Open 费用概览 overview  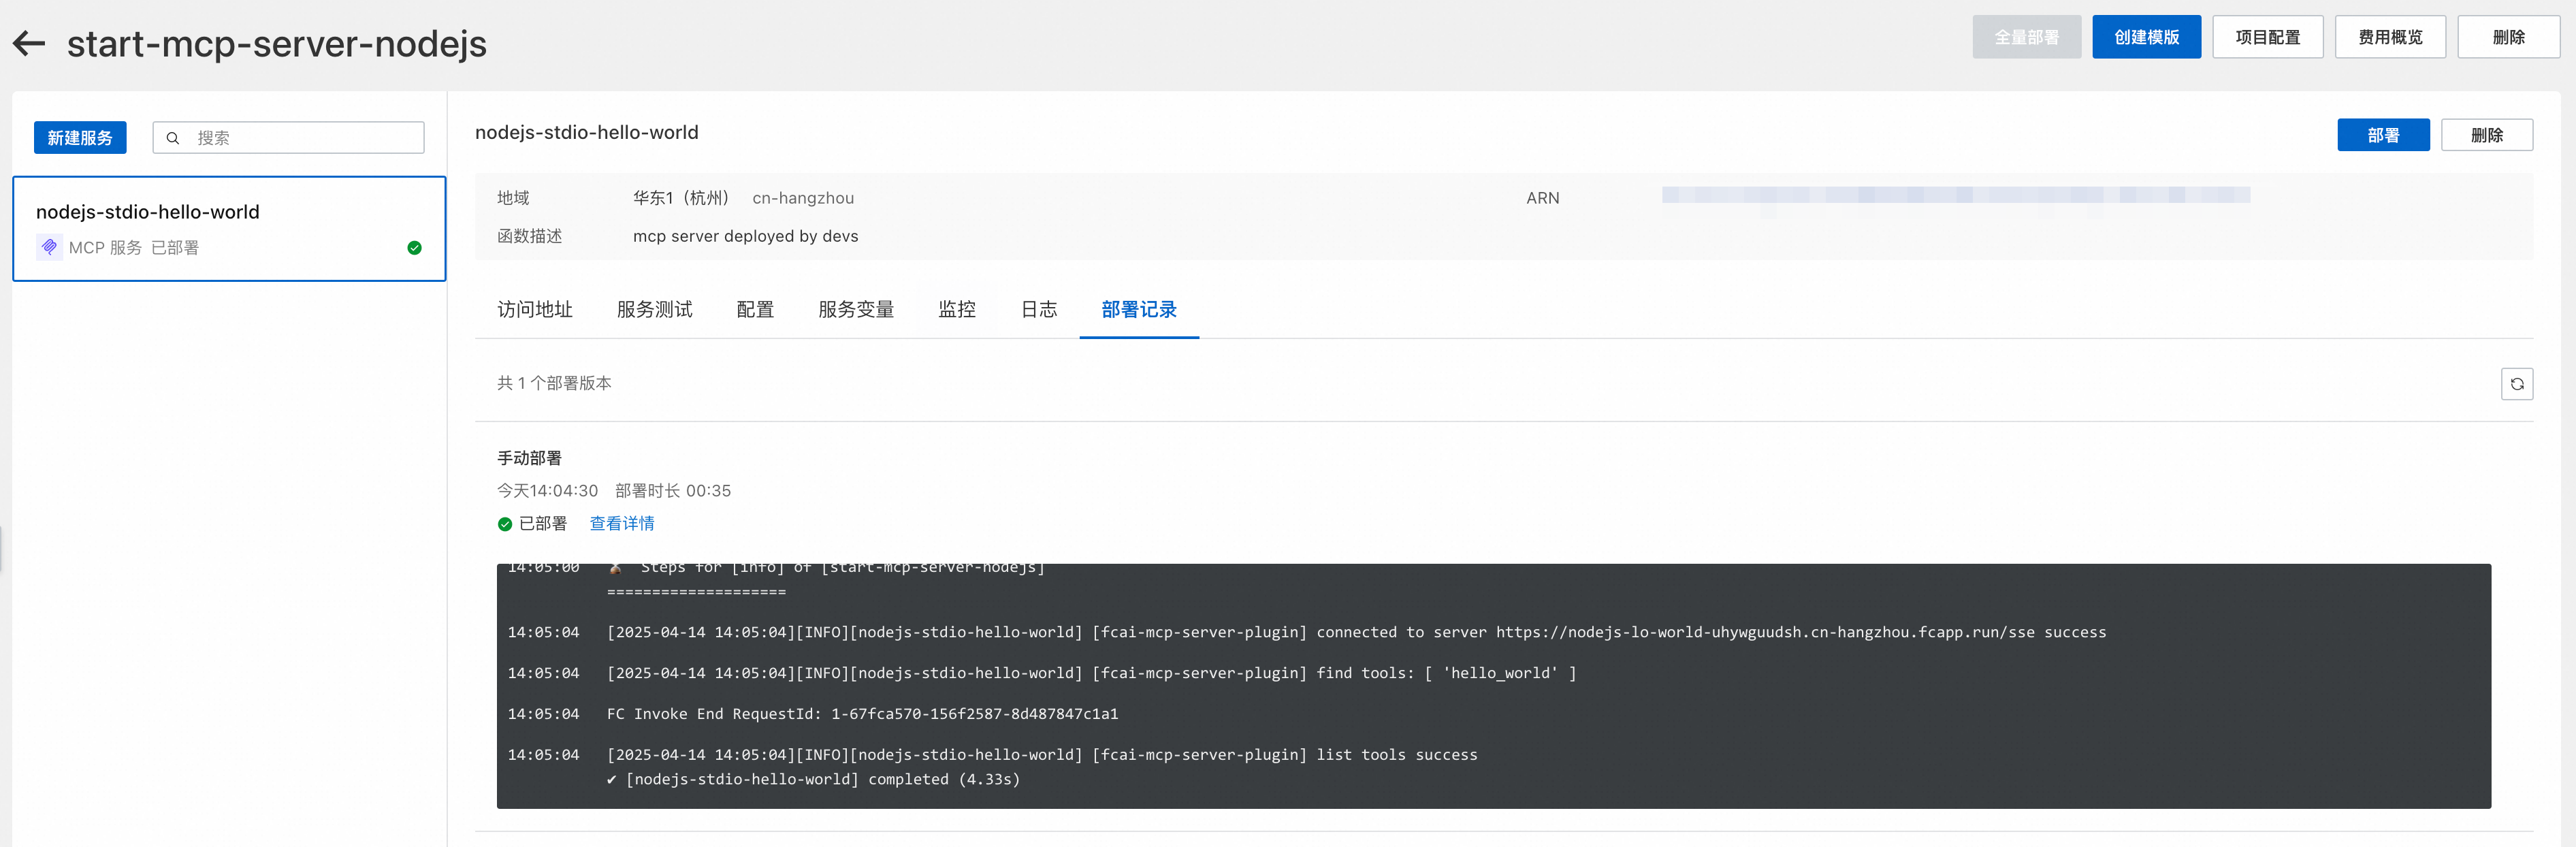click(x=2389, y=37)
